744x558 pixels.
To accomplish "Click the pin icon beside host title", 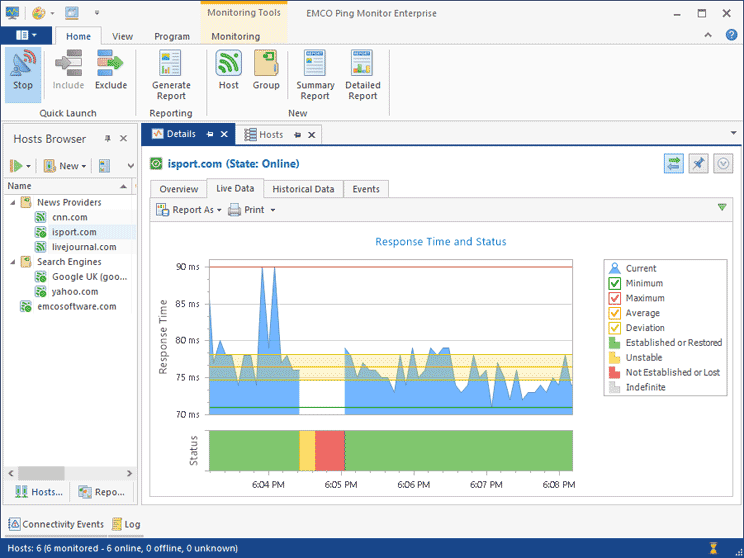I will (x=698, y=164).
